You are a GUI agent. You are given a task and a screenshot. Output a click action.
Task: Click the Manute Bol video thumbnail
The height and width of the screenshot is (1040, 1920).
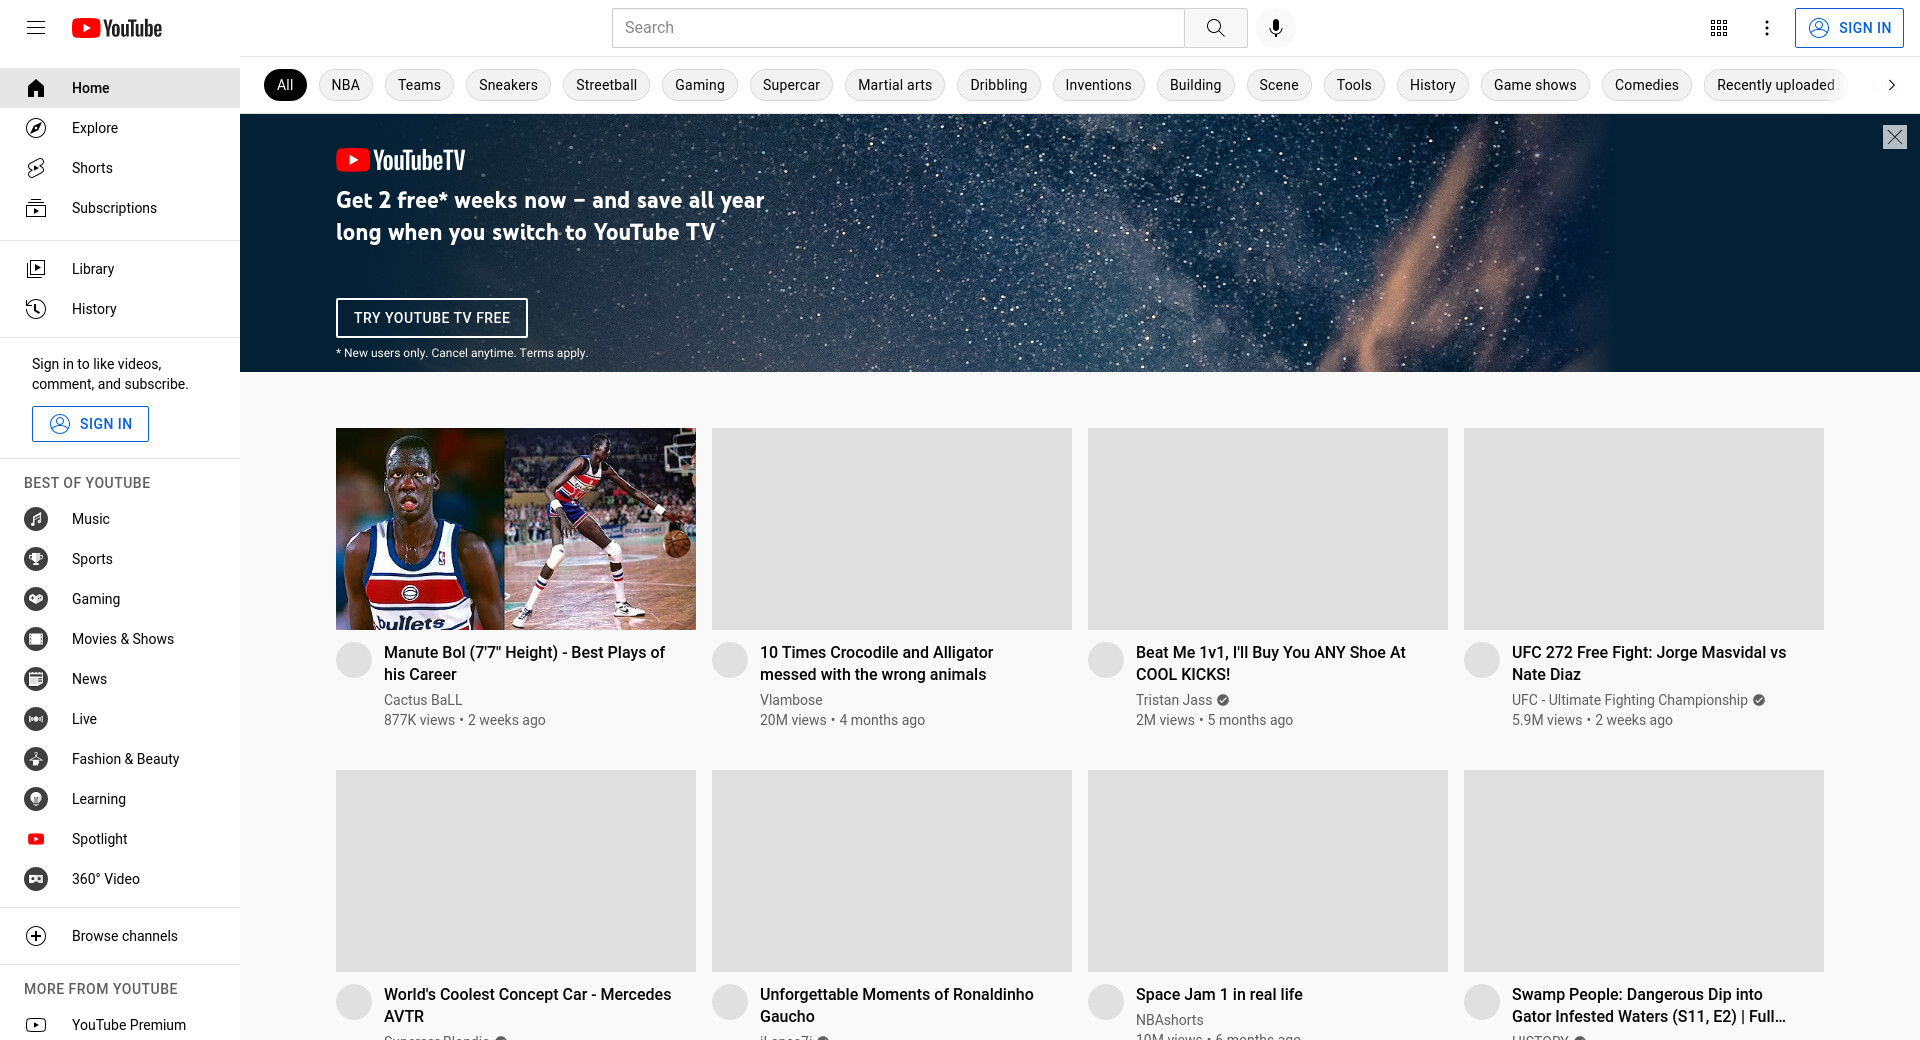(x=516, y=529)
